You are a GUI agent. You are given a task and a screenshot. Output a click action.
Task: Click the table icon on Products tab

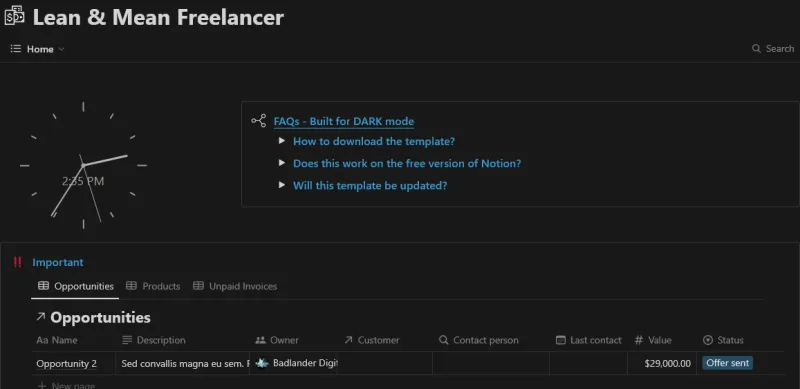coord(131,286)
